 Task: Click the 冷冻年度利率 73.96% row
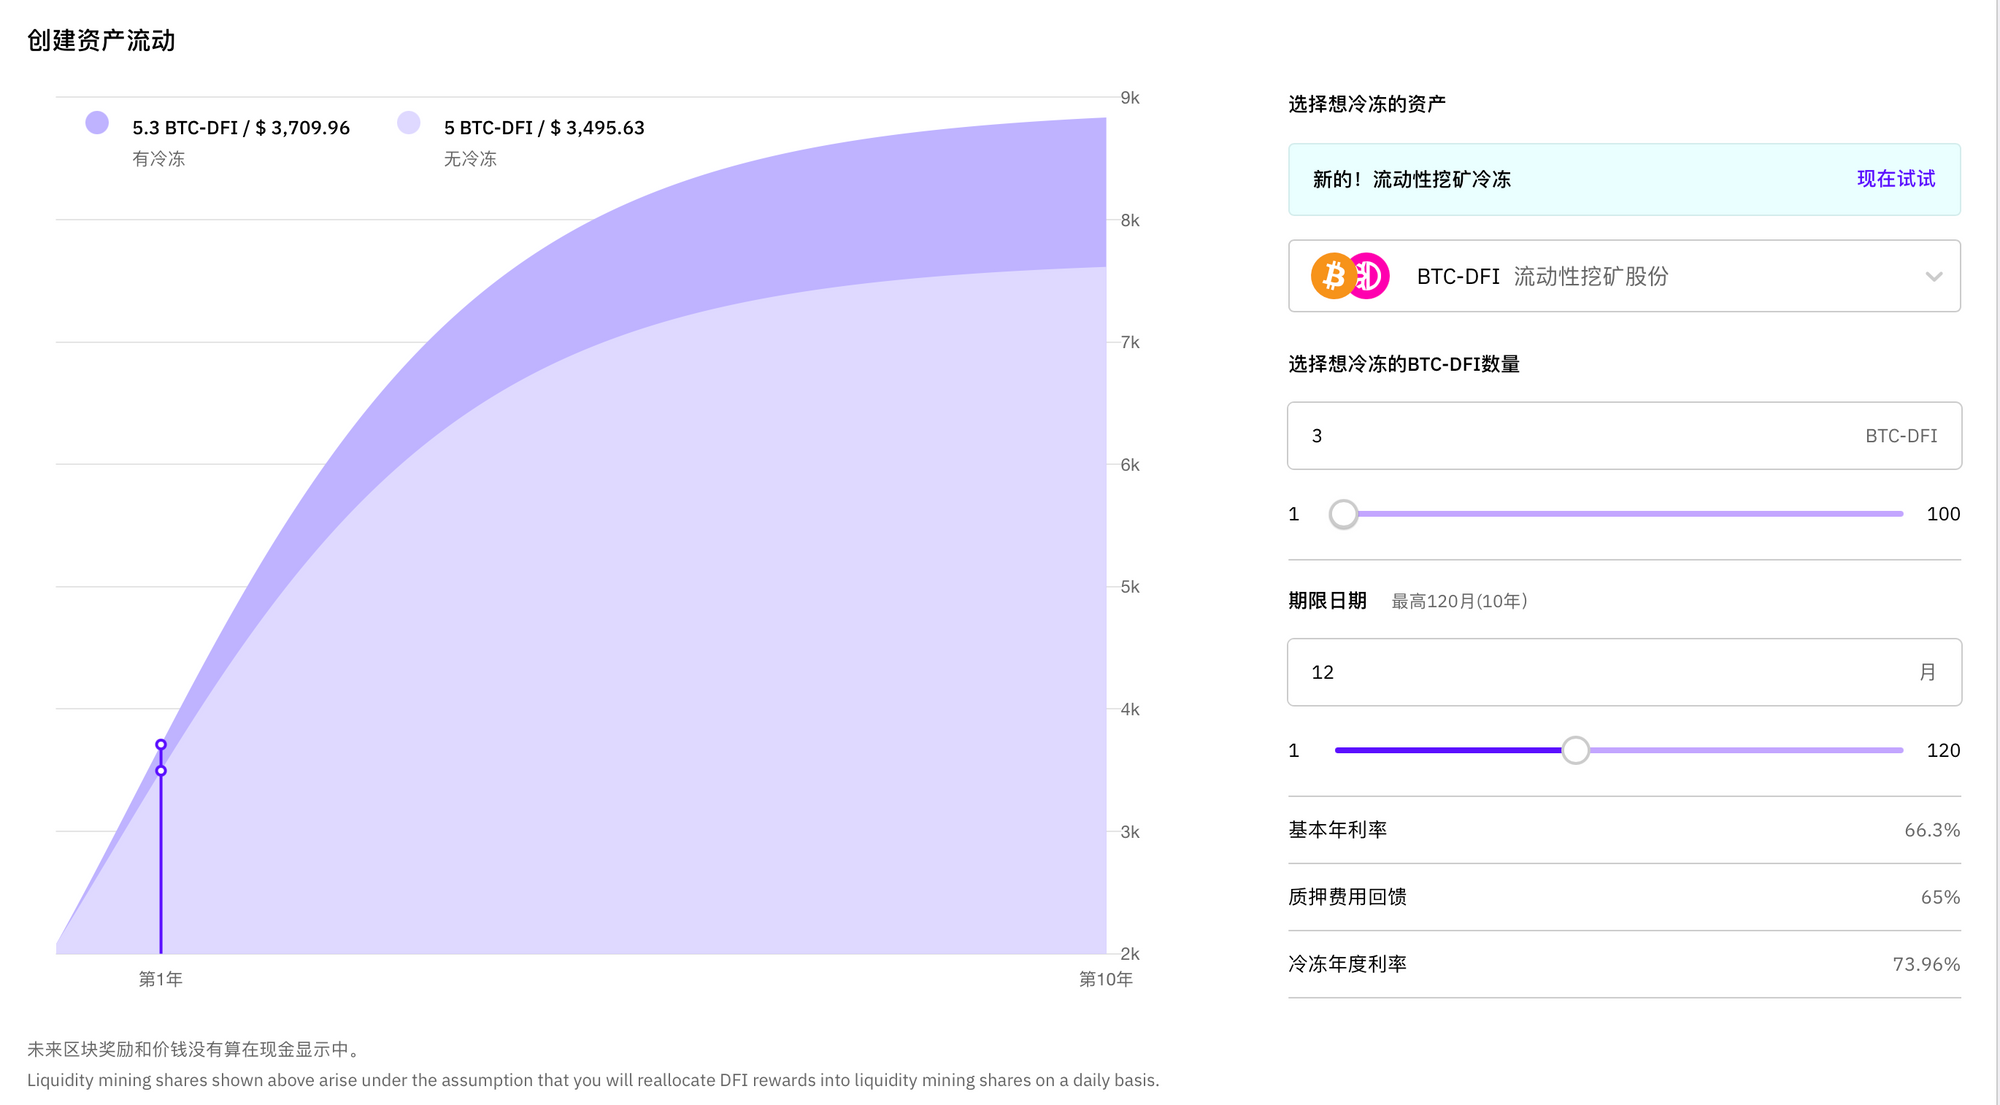1624,964
